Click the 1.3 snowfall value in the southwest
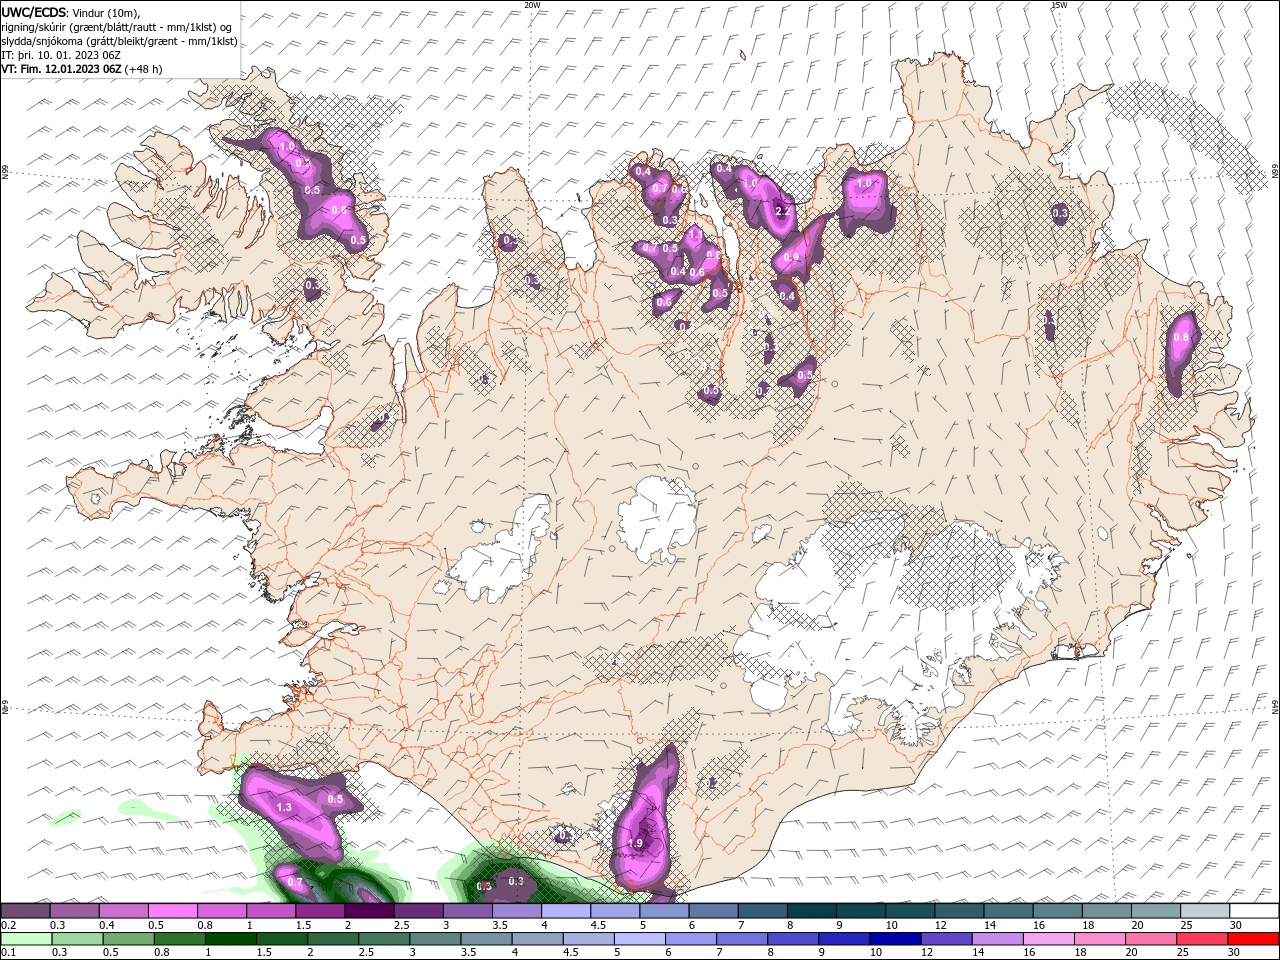Screen dimensions: 1280x960 [283, 807]
